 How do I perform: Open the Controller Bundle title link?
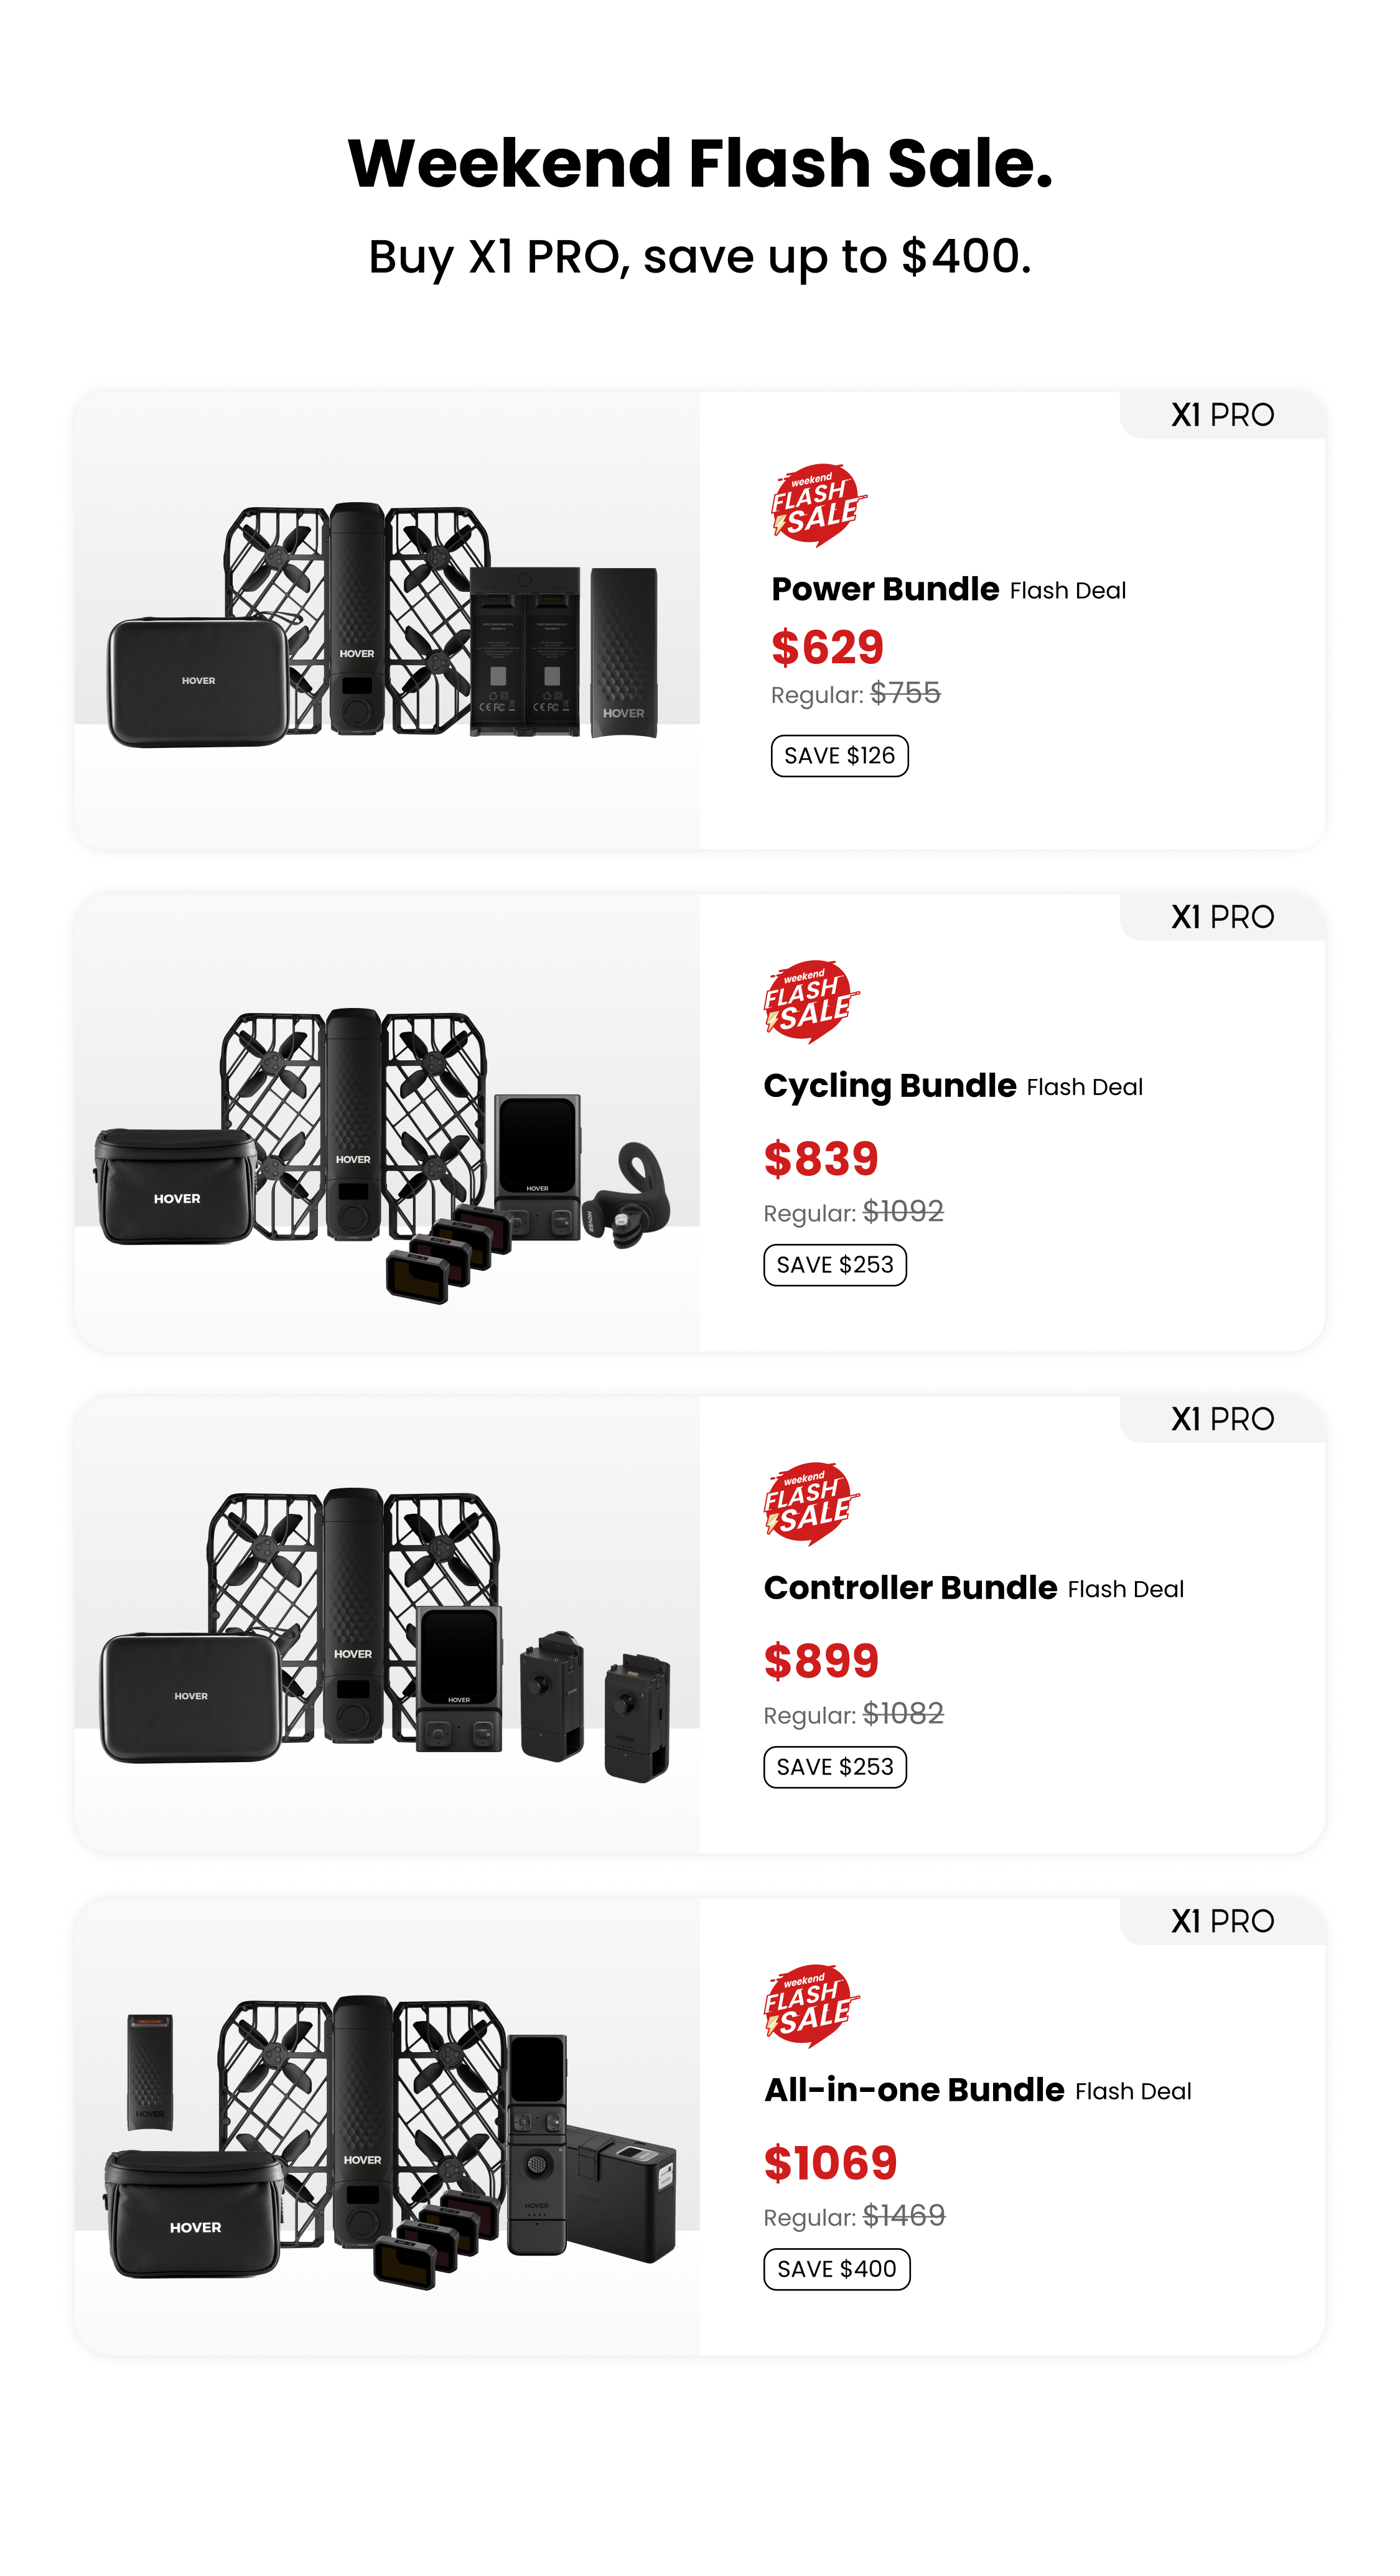pos(910,1588)
